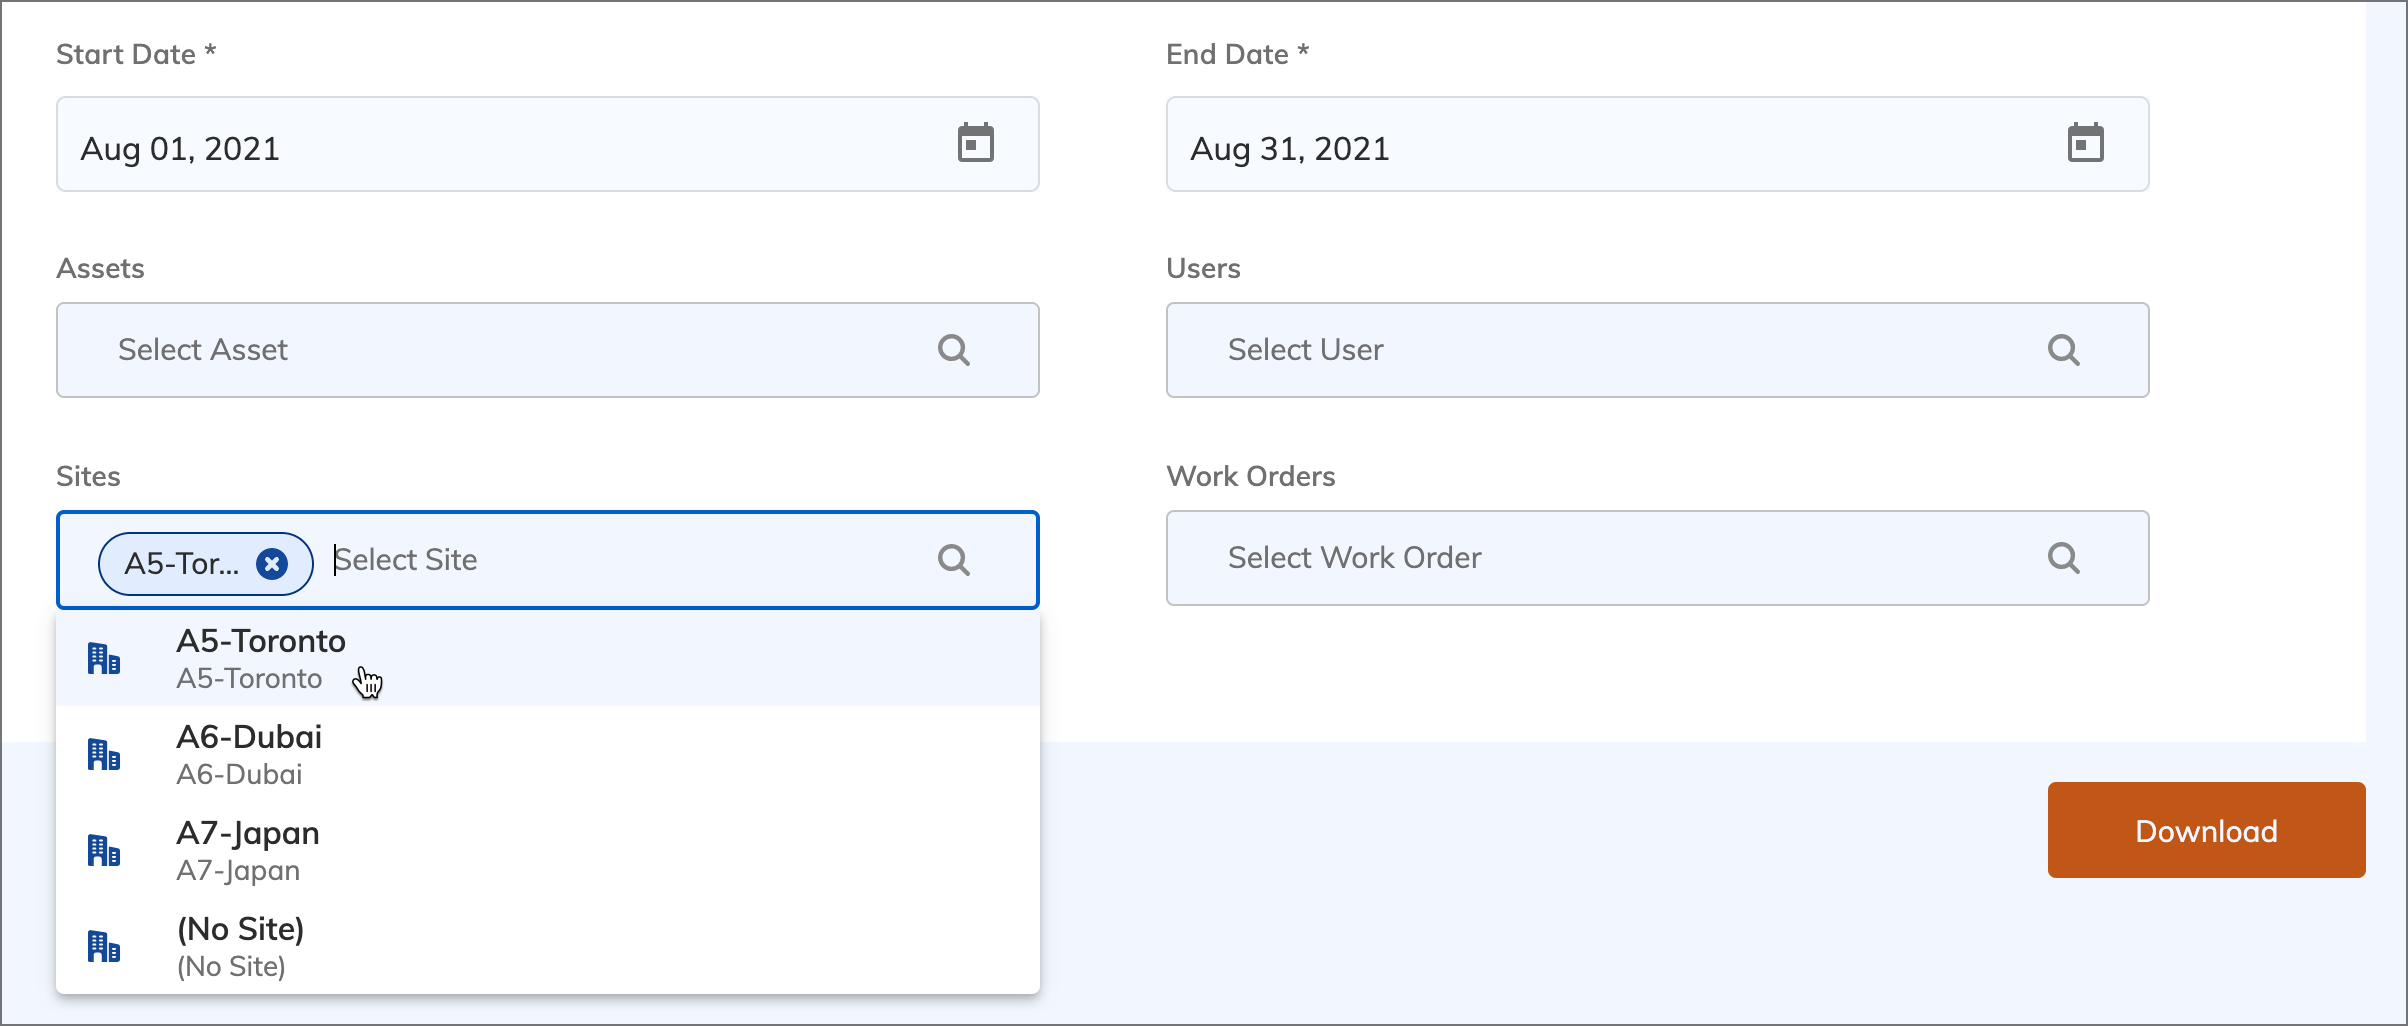Download the report
2408x1026 pixels.
tap(2206, 830)
